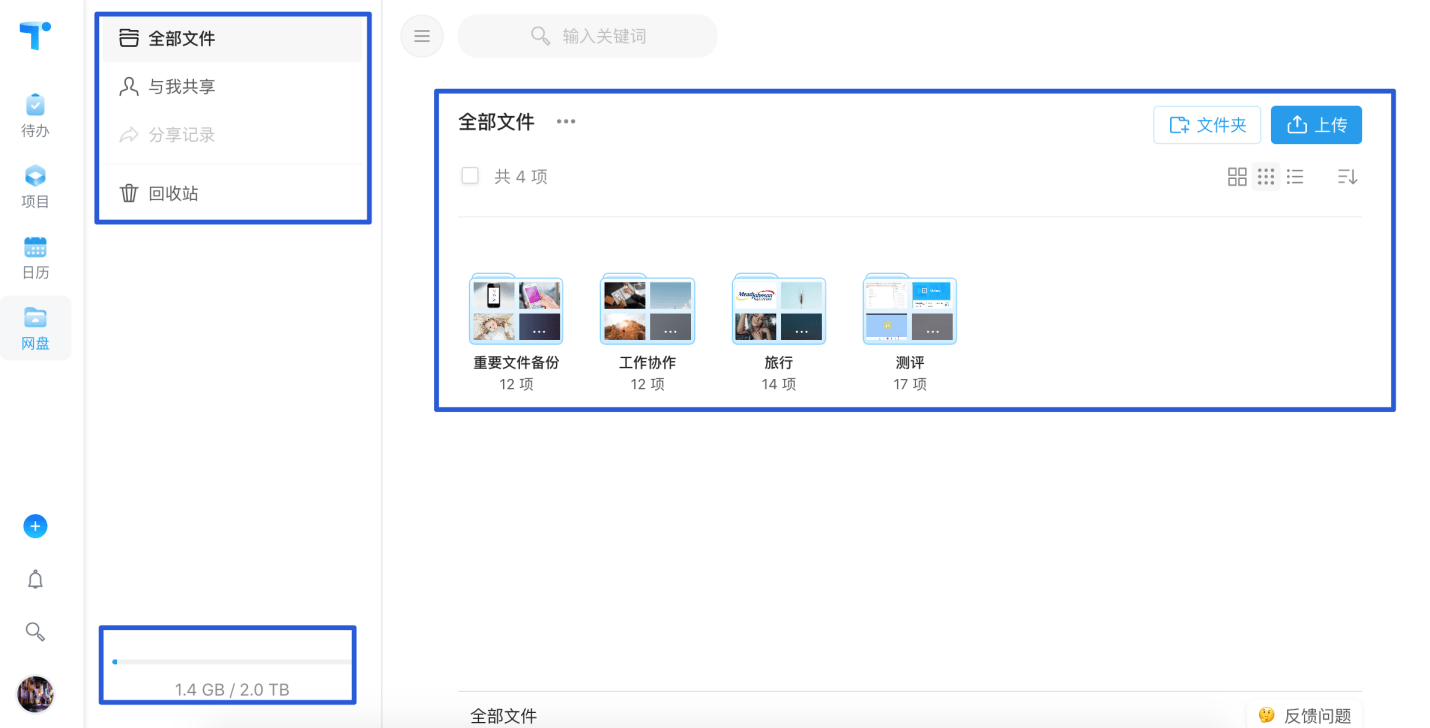
Task: Switch to list view layout
Action: pos(1295,177)
